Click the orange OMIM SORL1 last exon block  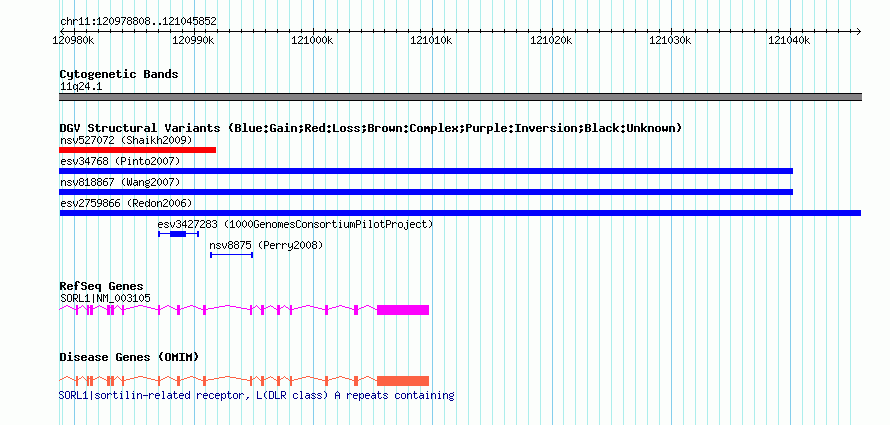point(403,381)
